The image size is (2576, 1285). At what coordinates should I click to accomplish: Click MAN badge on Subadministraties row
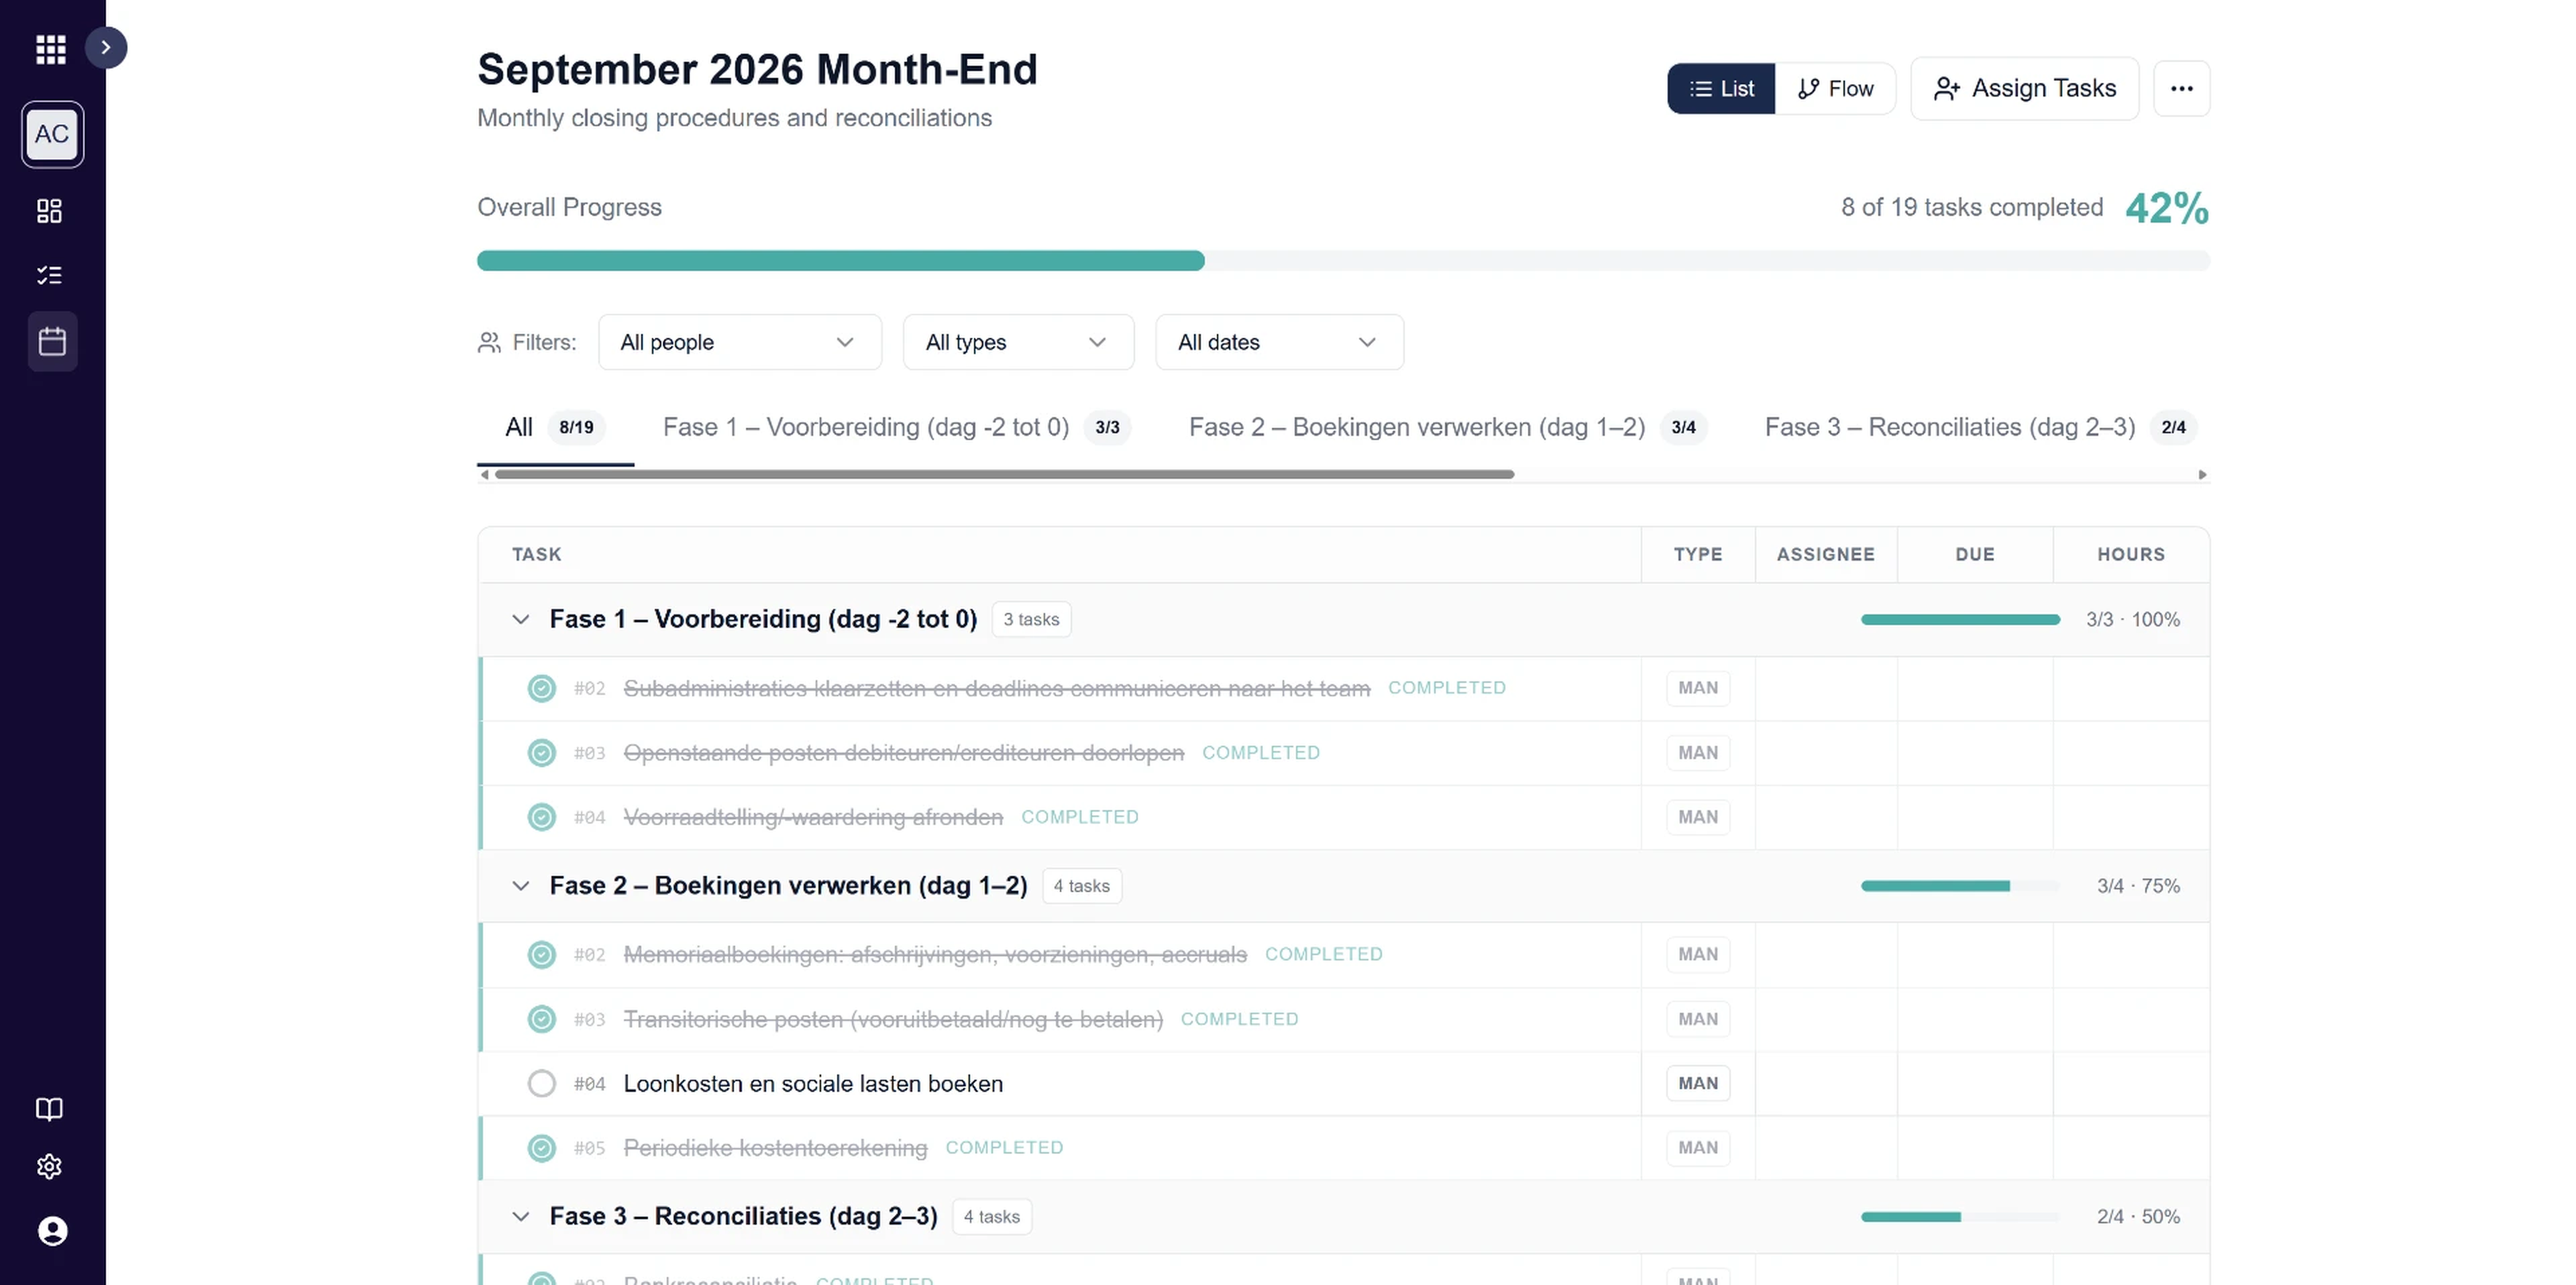pyautogui.click(x=1698, y=688)
